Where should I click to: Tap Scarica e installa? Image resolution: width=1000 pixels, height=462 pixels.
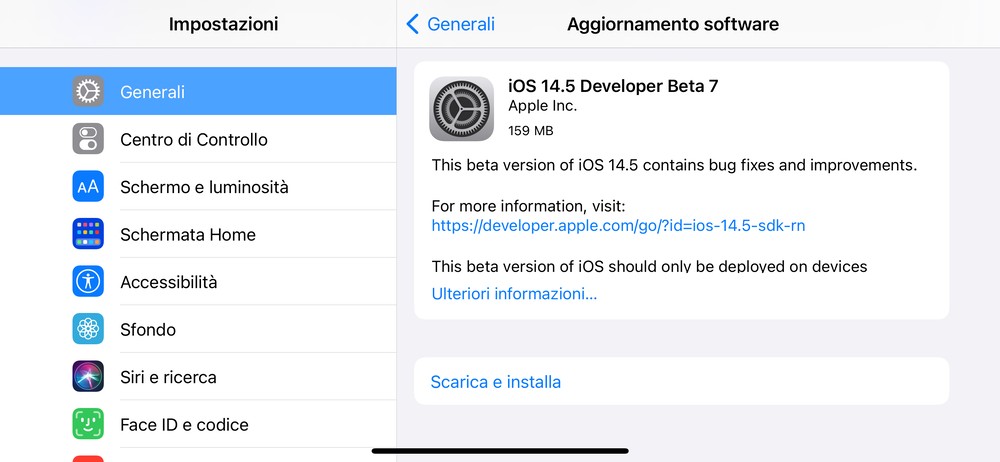681,382
